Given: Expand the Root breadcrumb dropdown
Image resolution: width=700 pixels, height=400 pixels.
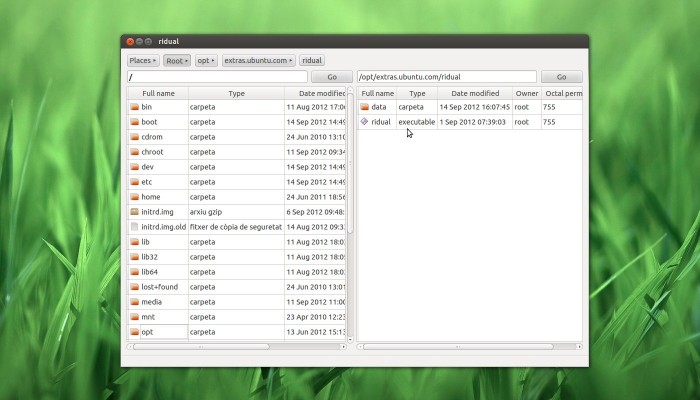Looking at the screenshot, I should point(177,60).
